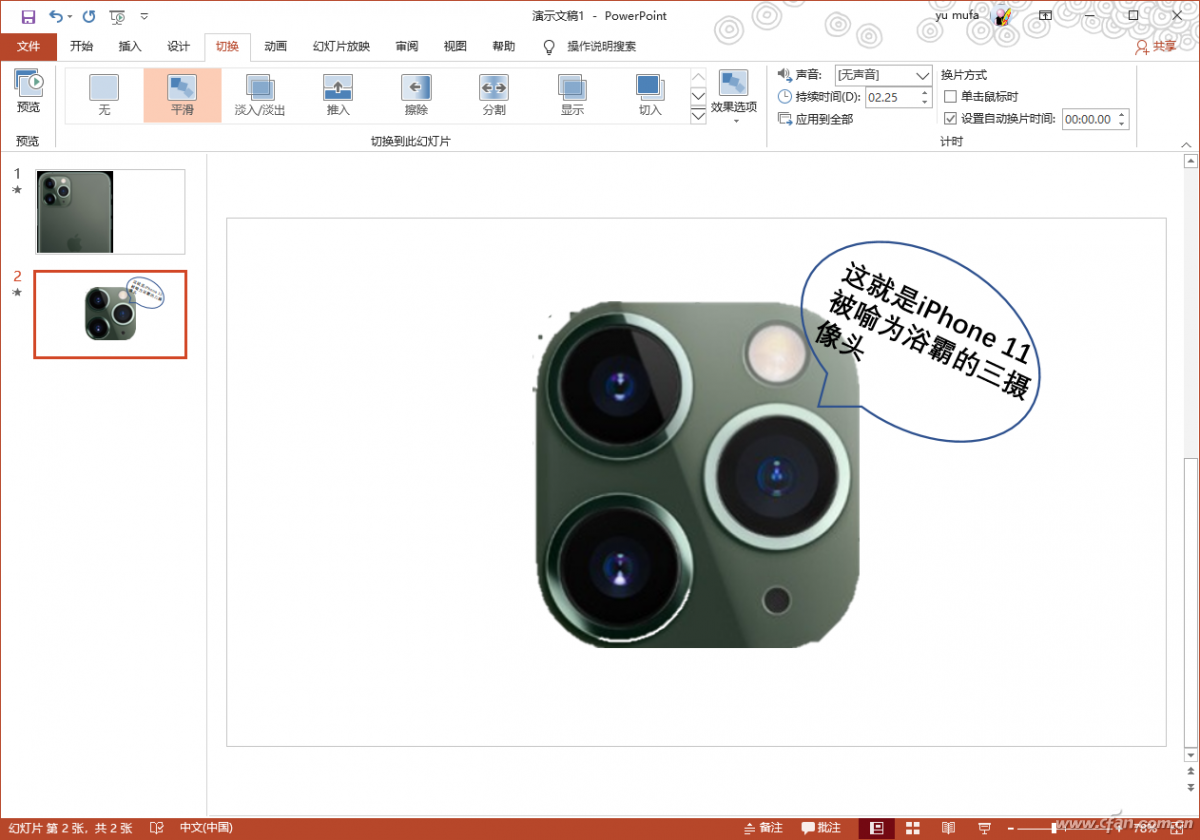Viewport: 1200px width, 840px height.
Task: Select the 分割 (Split) transition
Action: coord(494,95)
